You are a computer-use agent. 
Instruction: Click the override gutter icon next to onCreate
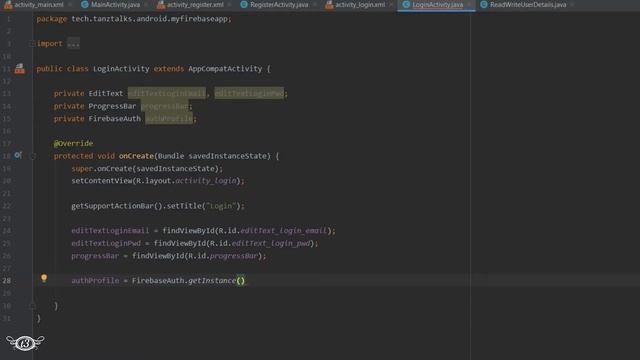point(18,155)
